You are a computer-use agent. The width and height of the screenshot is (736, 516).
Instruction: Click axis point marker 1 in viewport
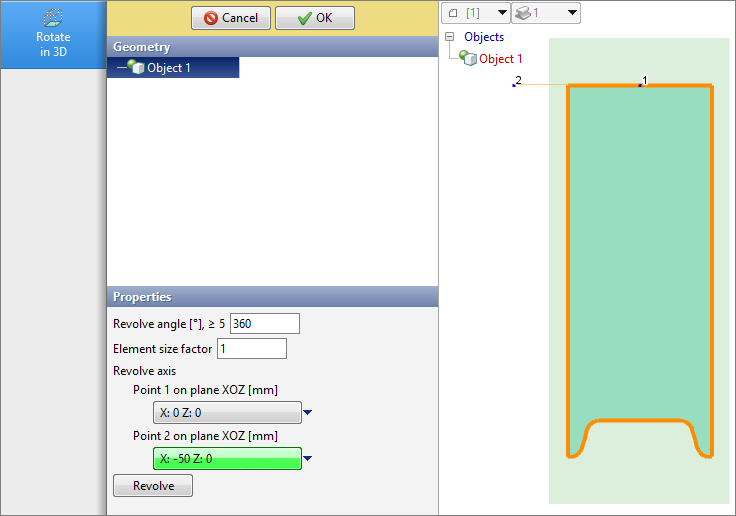click(640, 85)
